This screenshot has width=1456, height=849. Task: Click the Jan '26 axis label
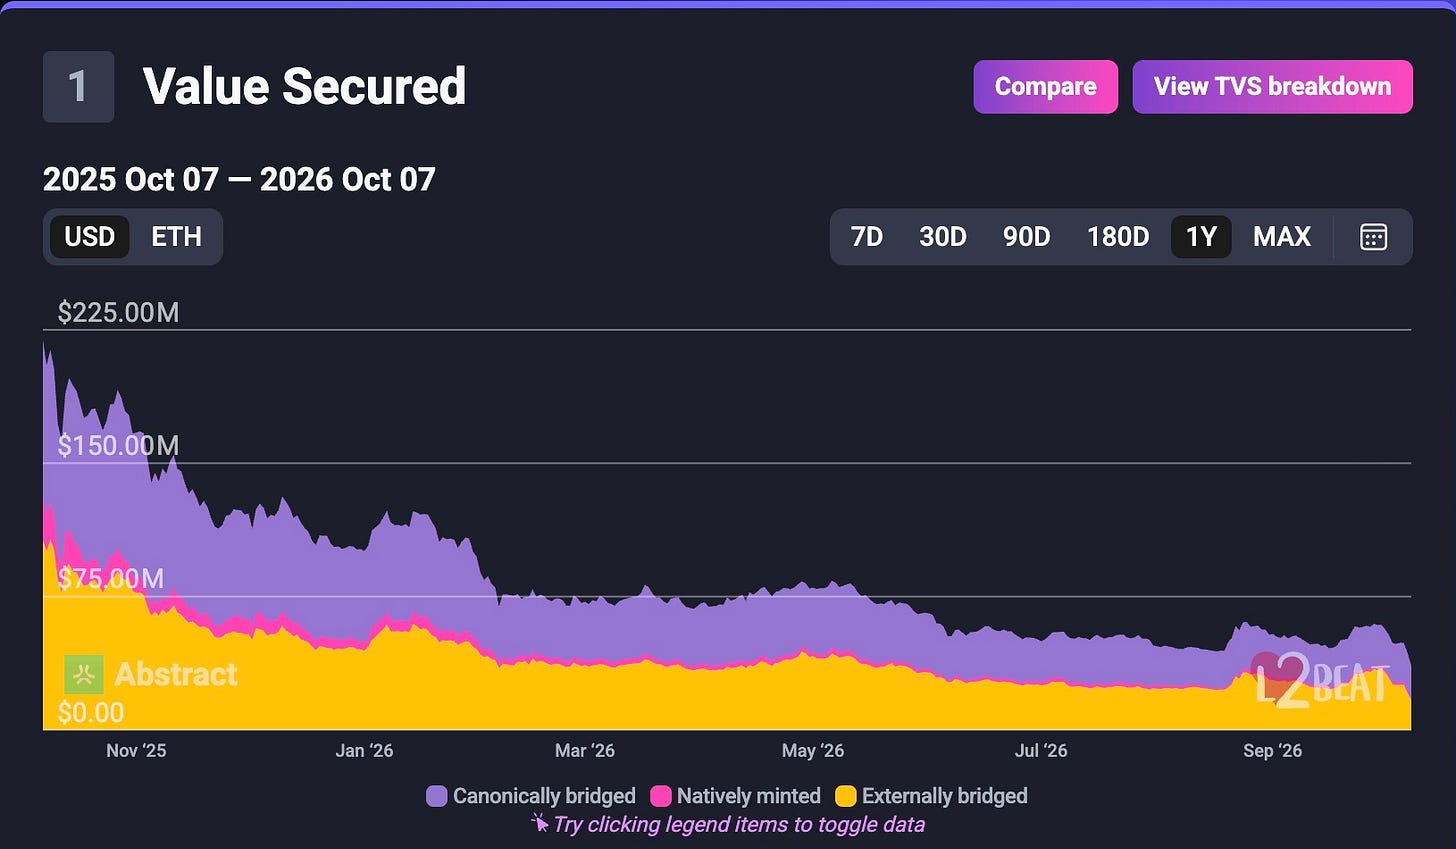(x=364, y=751)
